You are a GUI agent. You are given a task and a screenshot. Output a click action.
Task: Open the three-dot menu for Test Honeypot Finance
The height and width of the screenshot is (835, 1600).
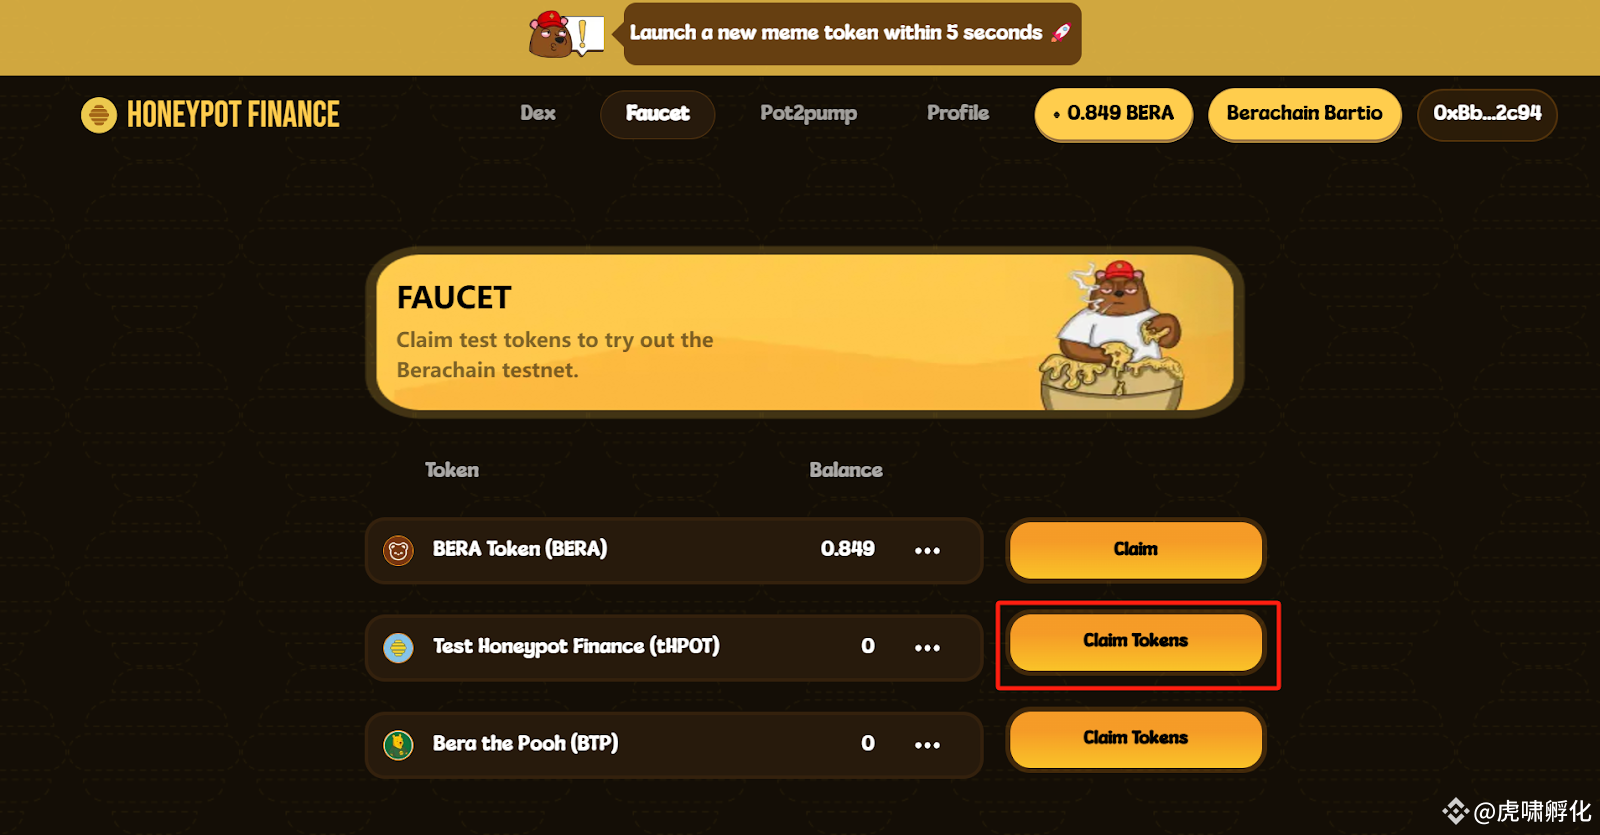[927, 648]
